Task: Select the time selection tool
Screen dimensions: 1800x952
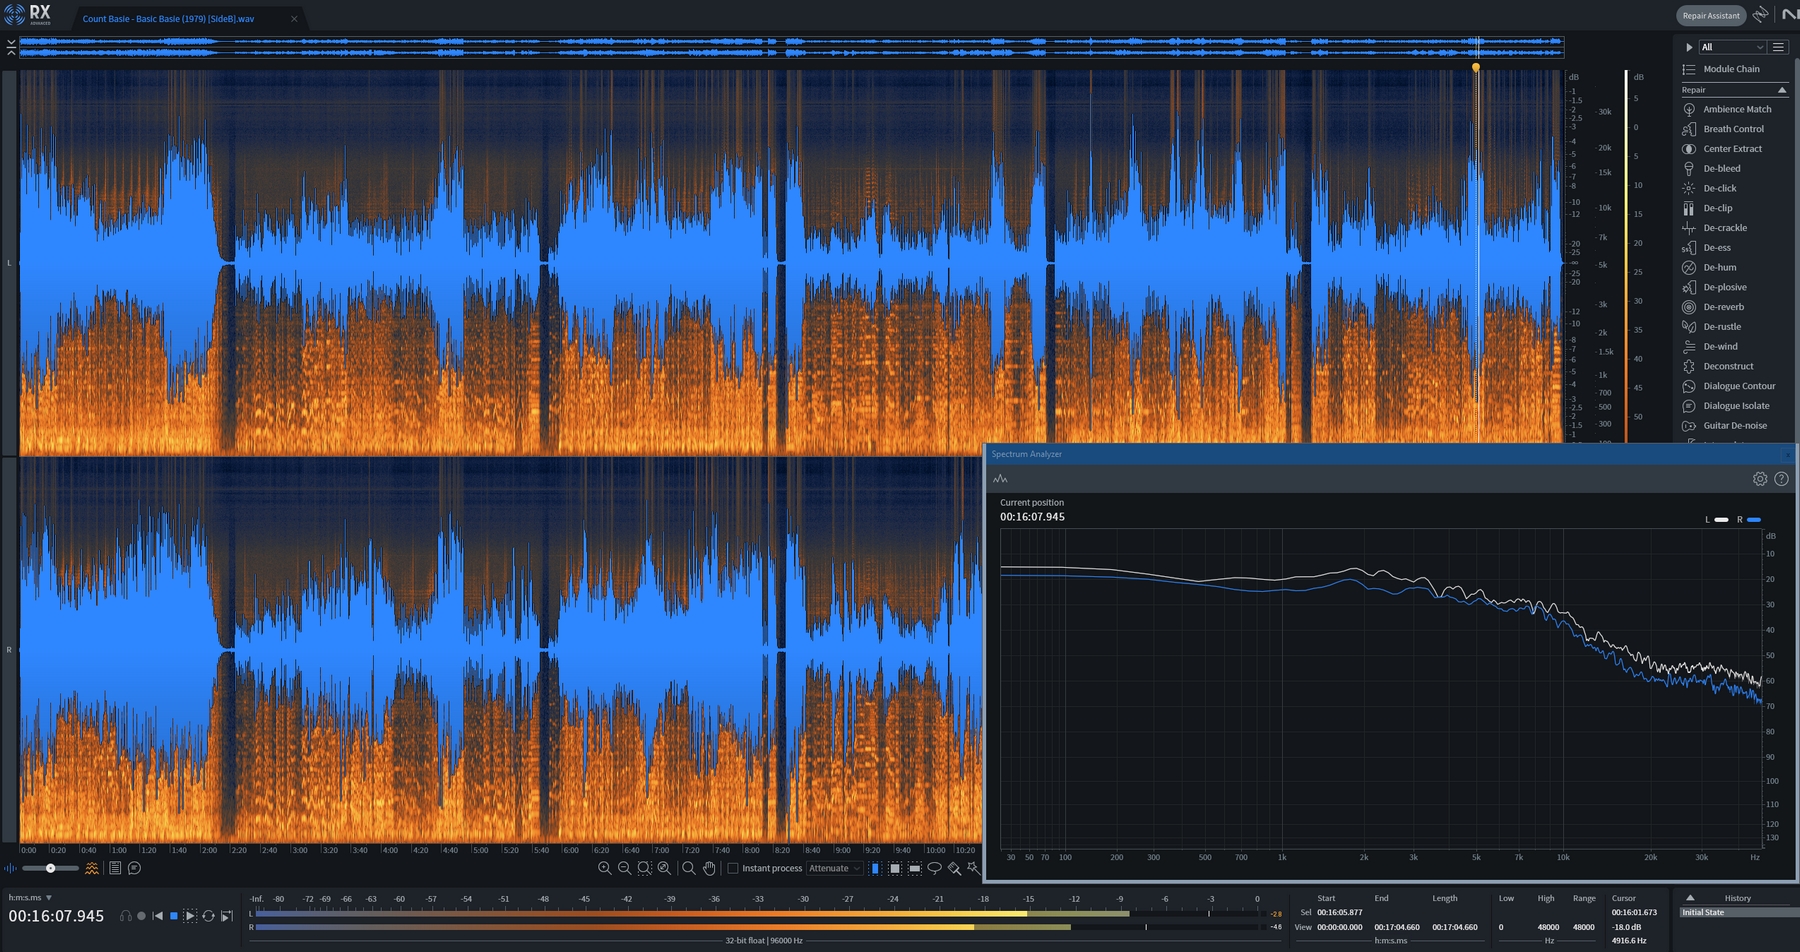Action: 875,868
